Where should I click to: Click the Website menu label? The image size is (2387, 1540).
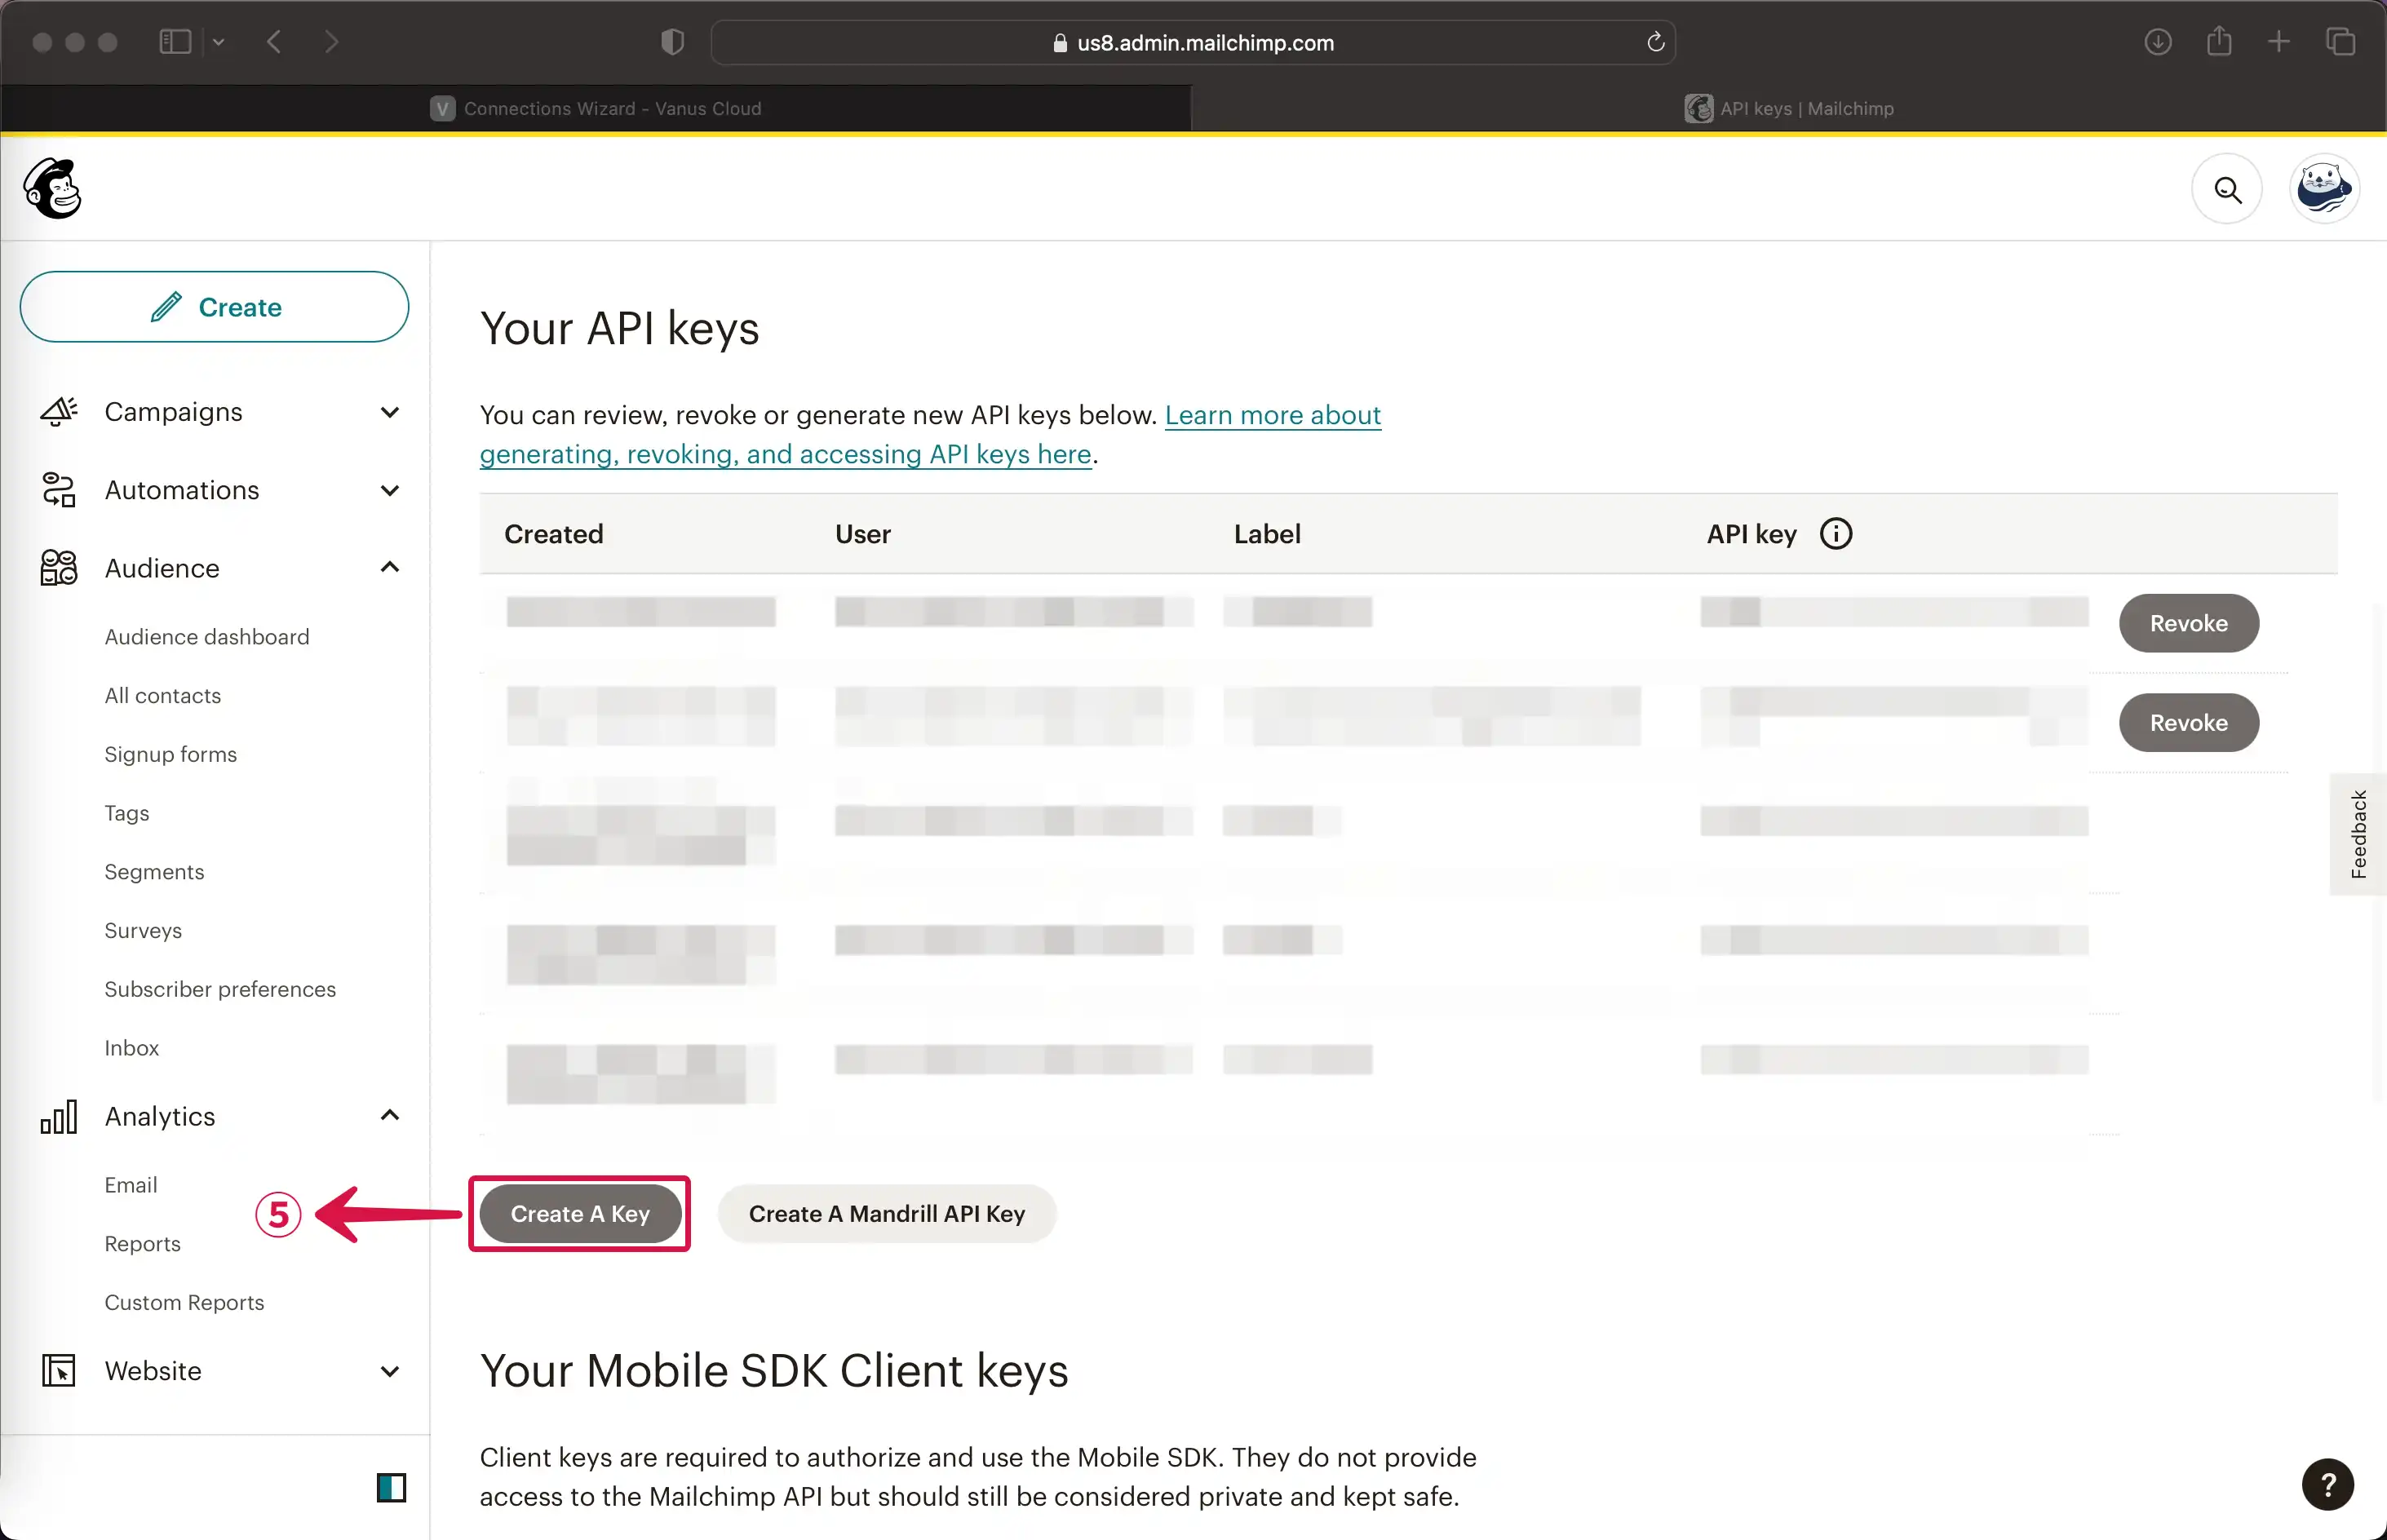pos(153,1371)
